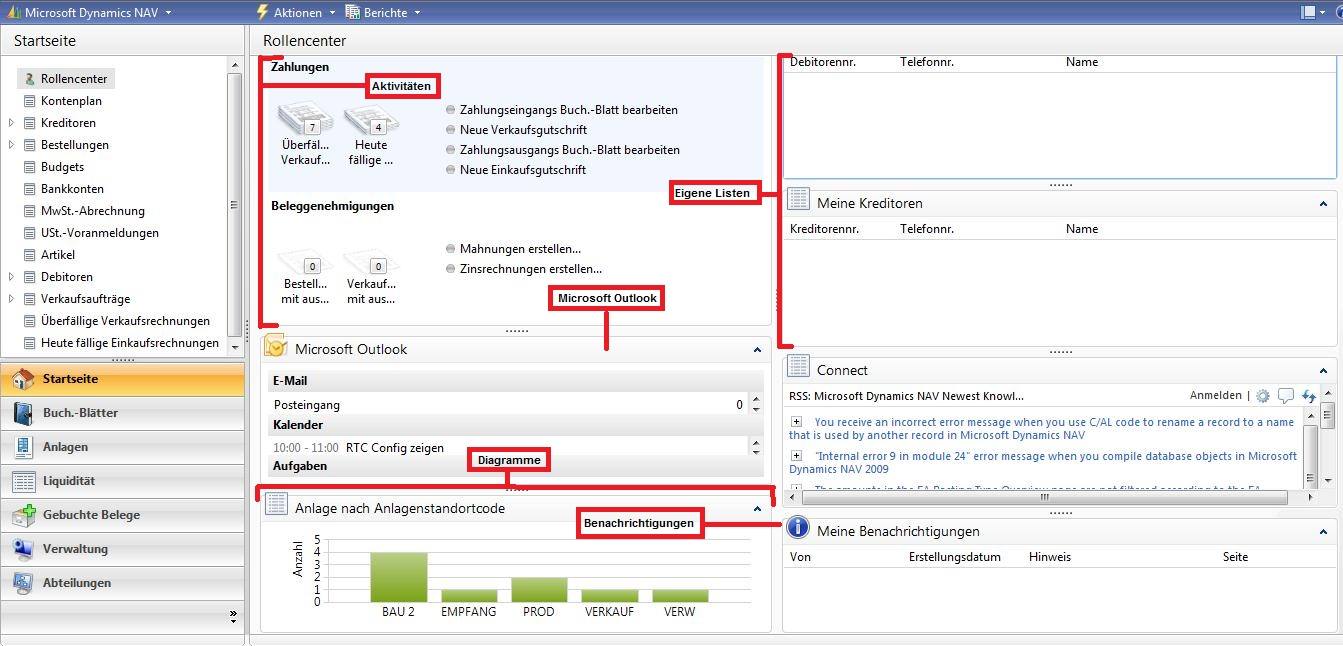The width and height of the screenshot is (1343, 646).
Task: Switch to the Liquidität navigation section
Action: click(122, 481)
